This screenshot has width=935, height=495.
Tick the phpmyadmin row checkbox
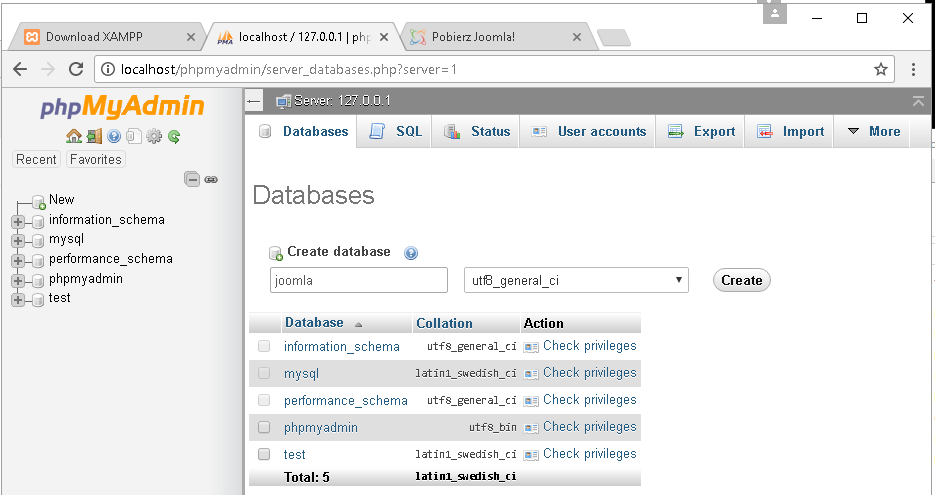click(264, 427)
